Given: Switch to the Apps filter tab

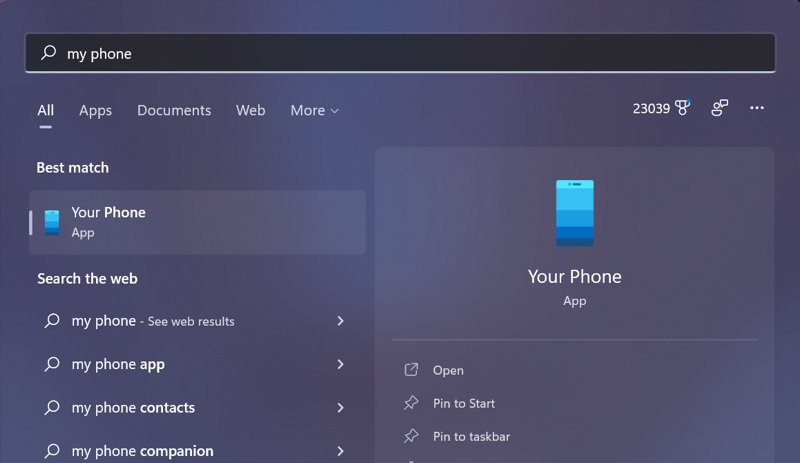Looking at the screenshot, I should point(95,110).
